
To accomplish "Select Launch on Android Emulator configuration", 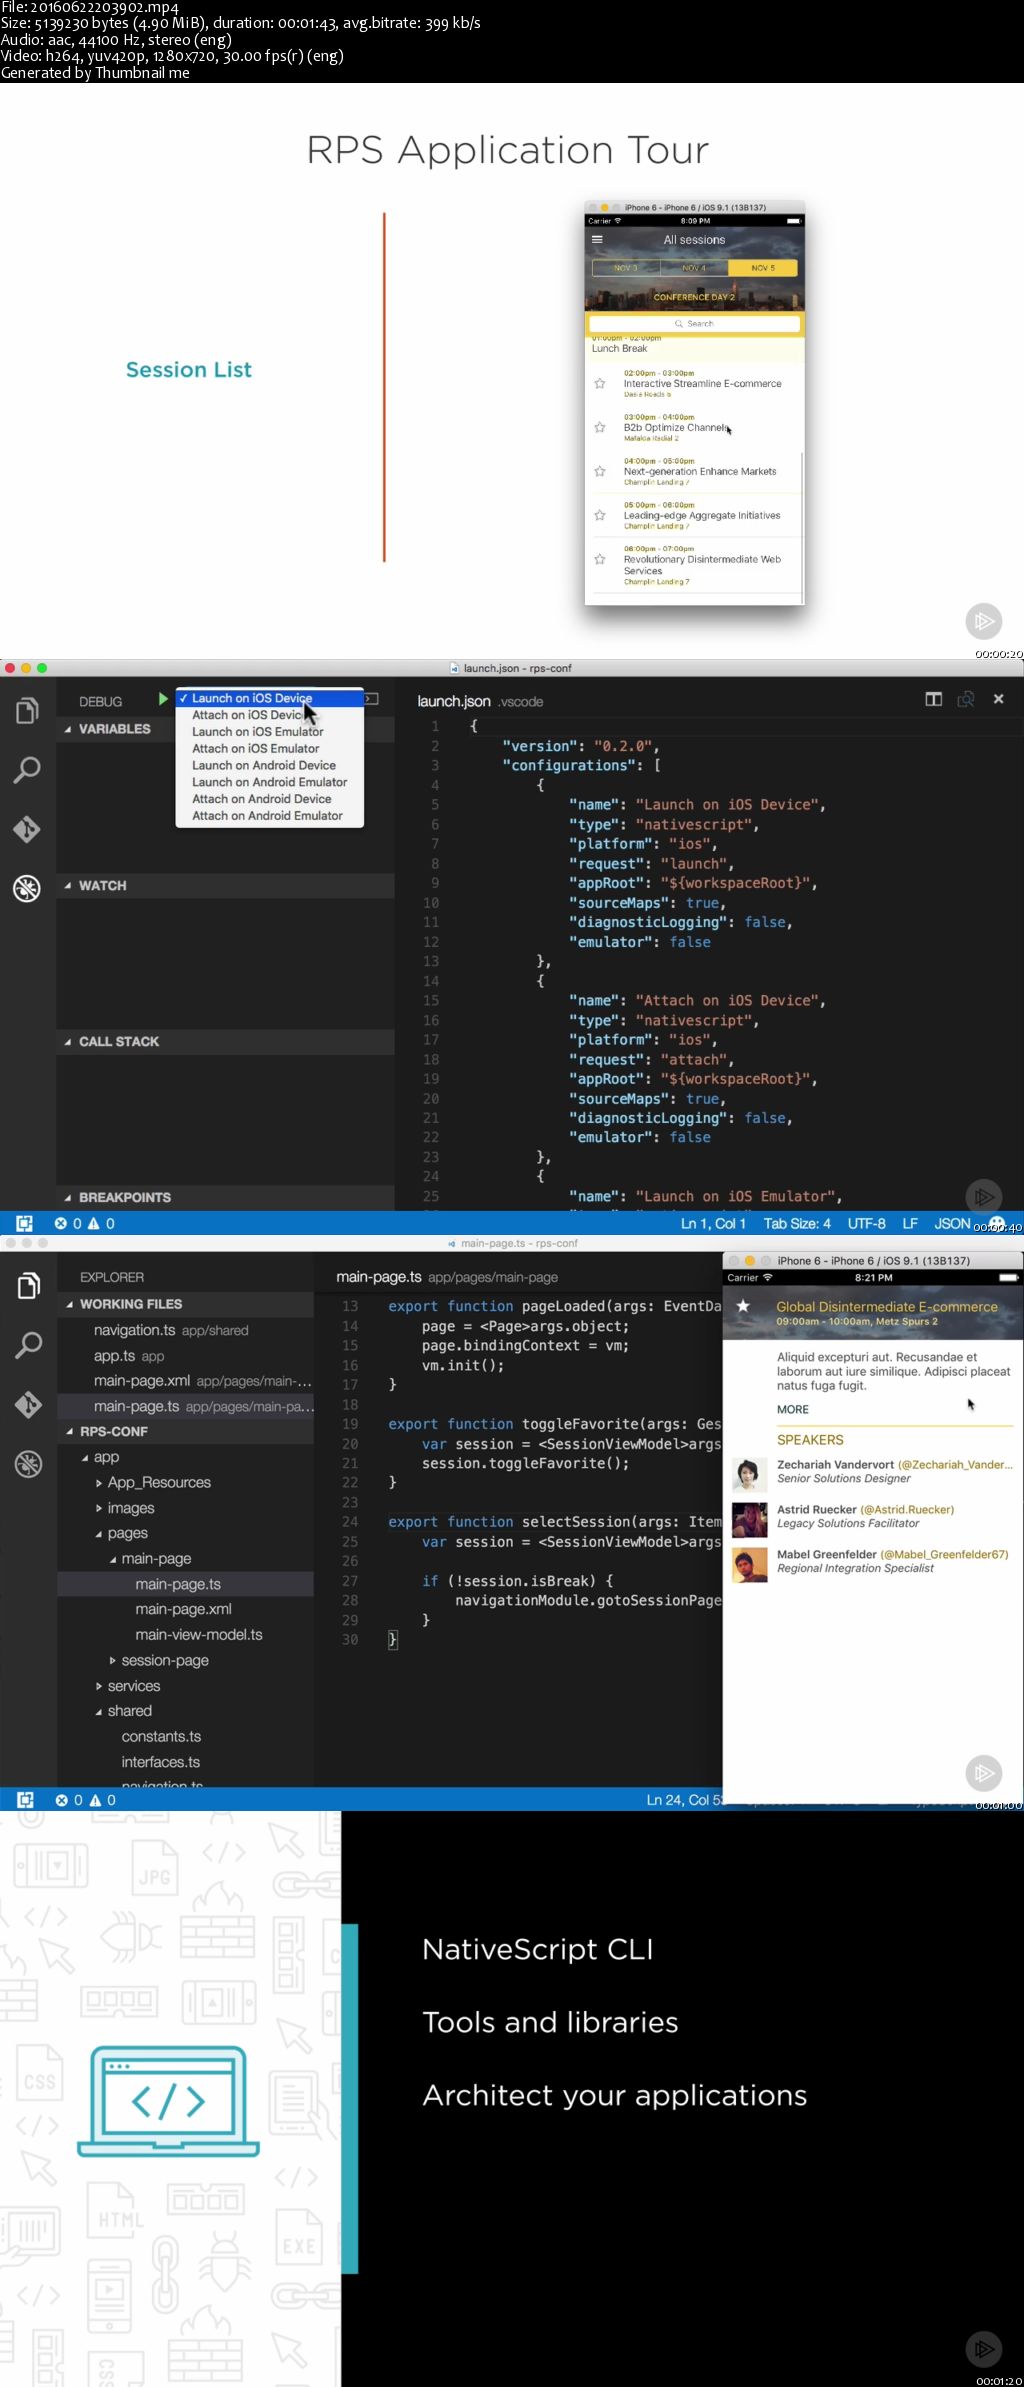I will click(x=269, y=783).
